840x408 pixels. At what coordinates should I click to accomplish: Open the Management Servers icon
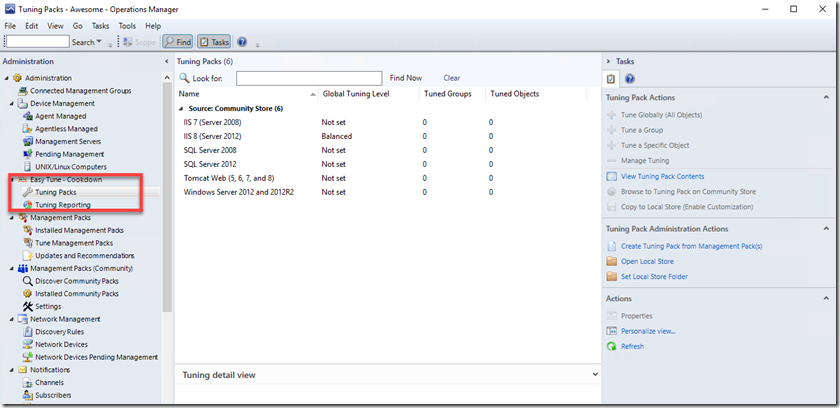pos(28,141)
